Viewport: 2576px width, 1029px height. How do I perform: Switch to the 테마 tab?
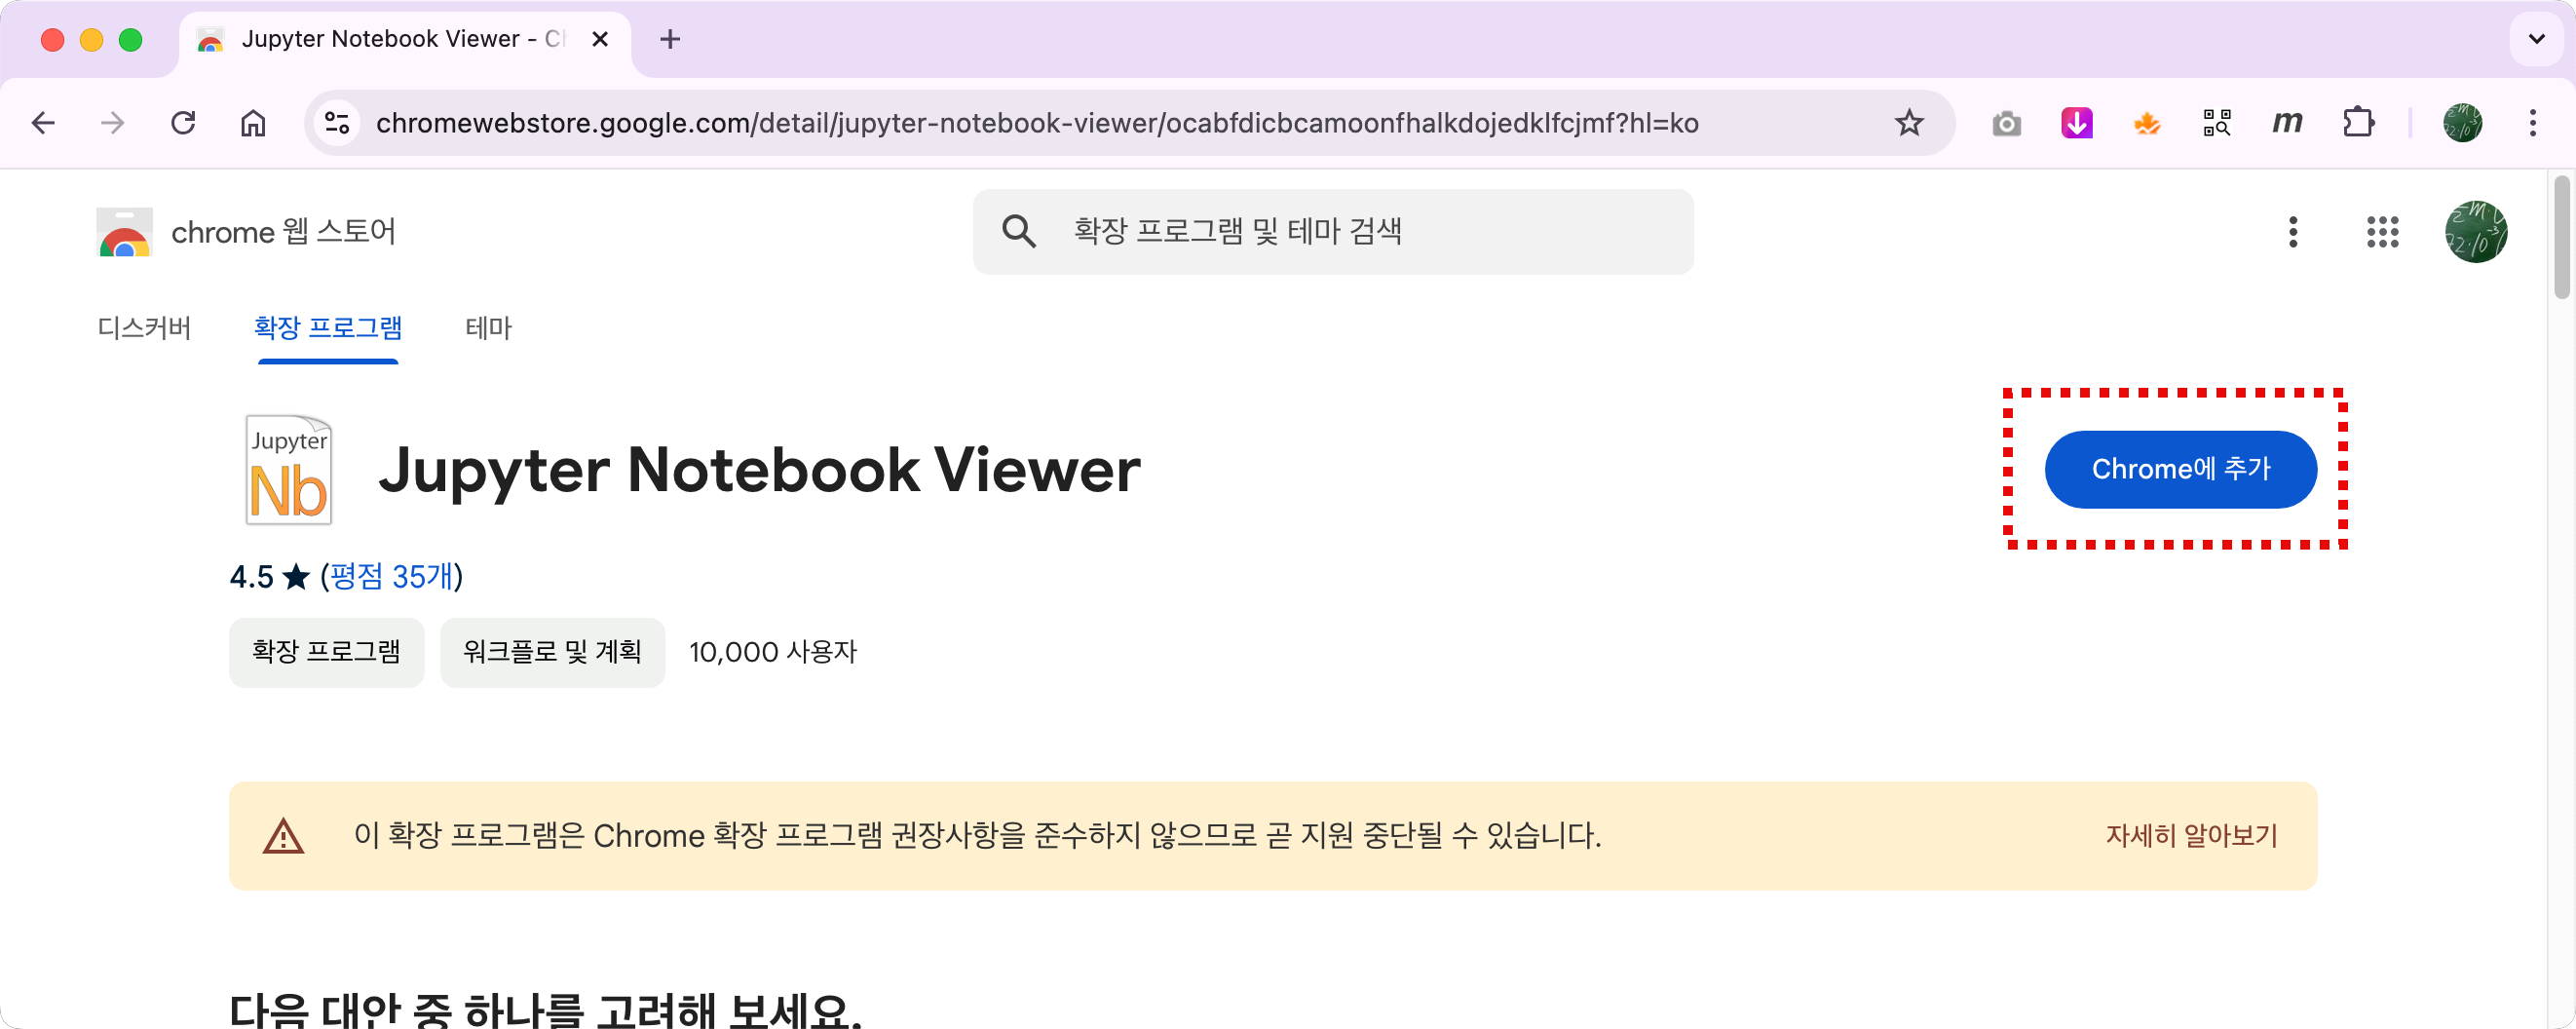point(488,328)
